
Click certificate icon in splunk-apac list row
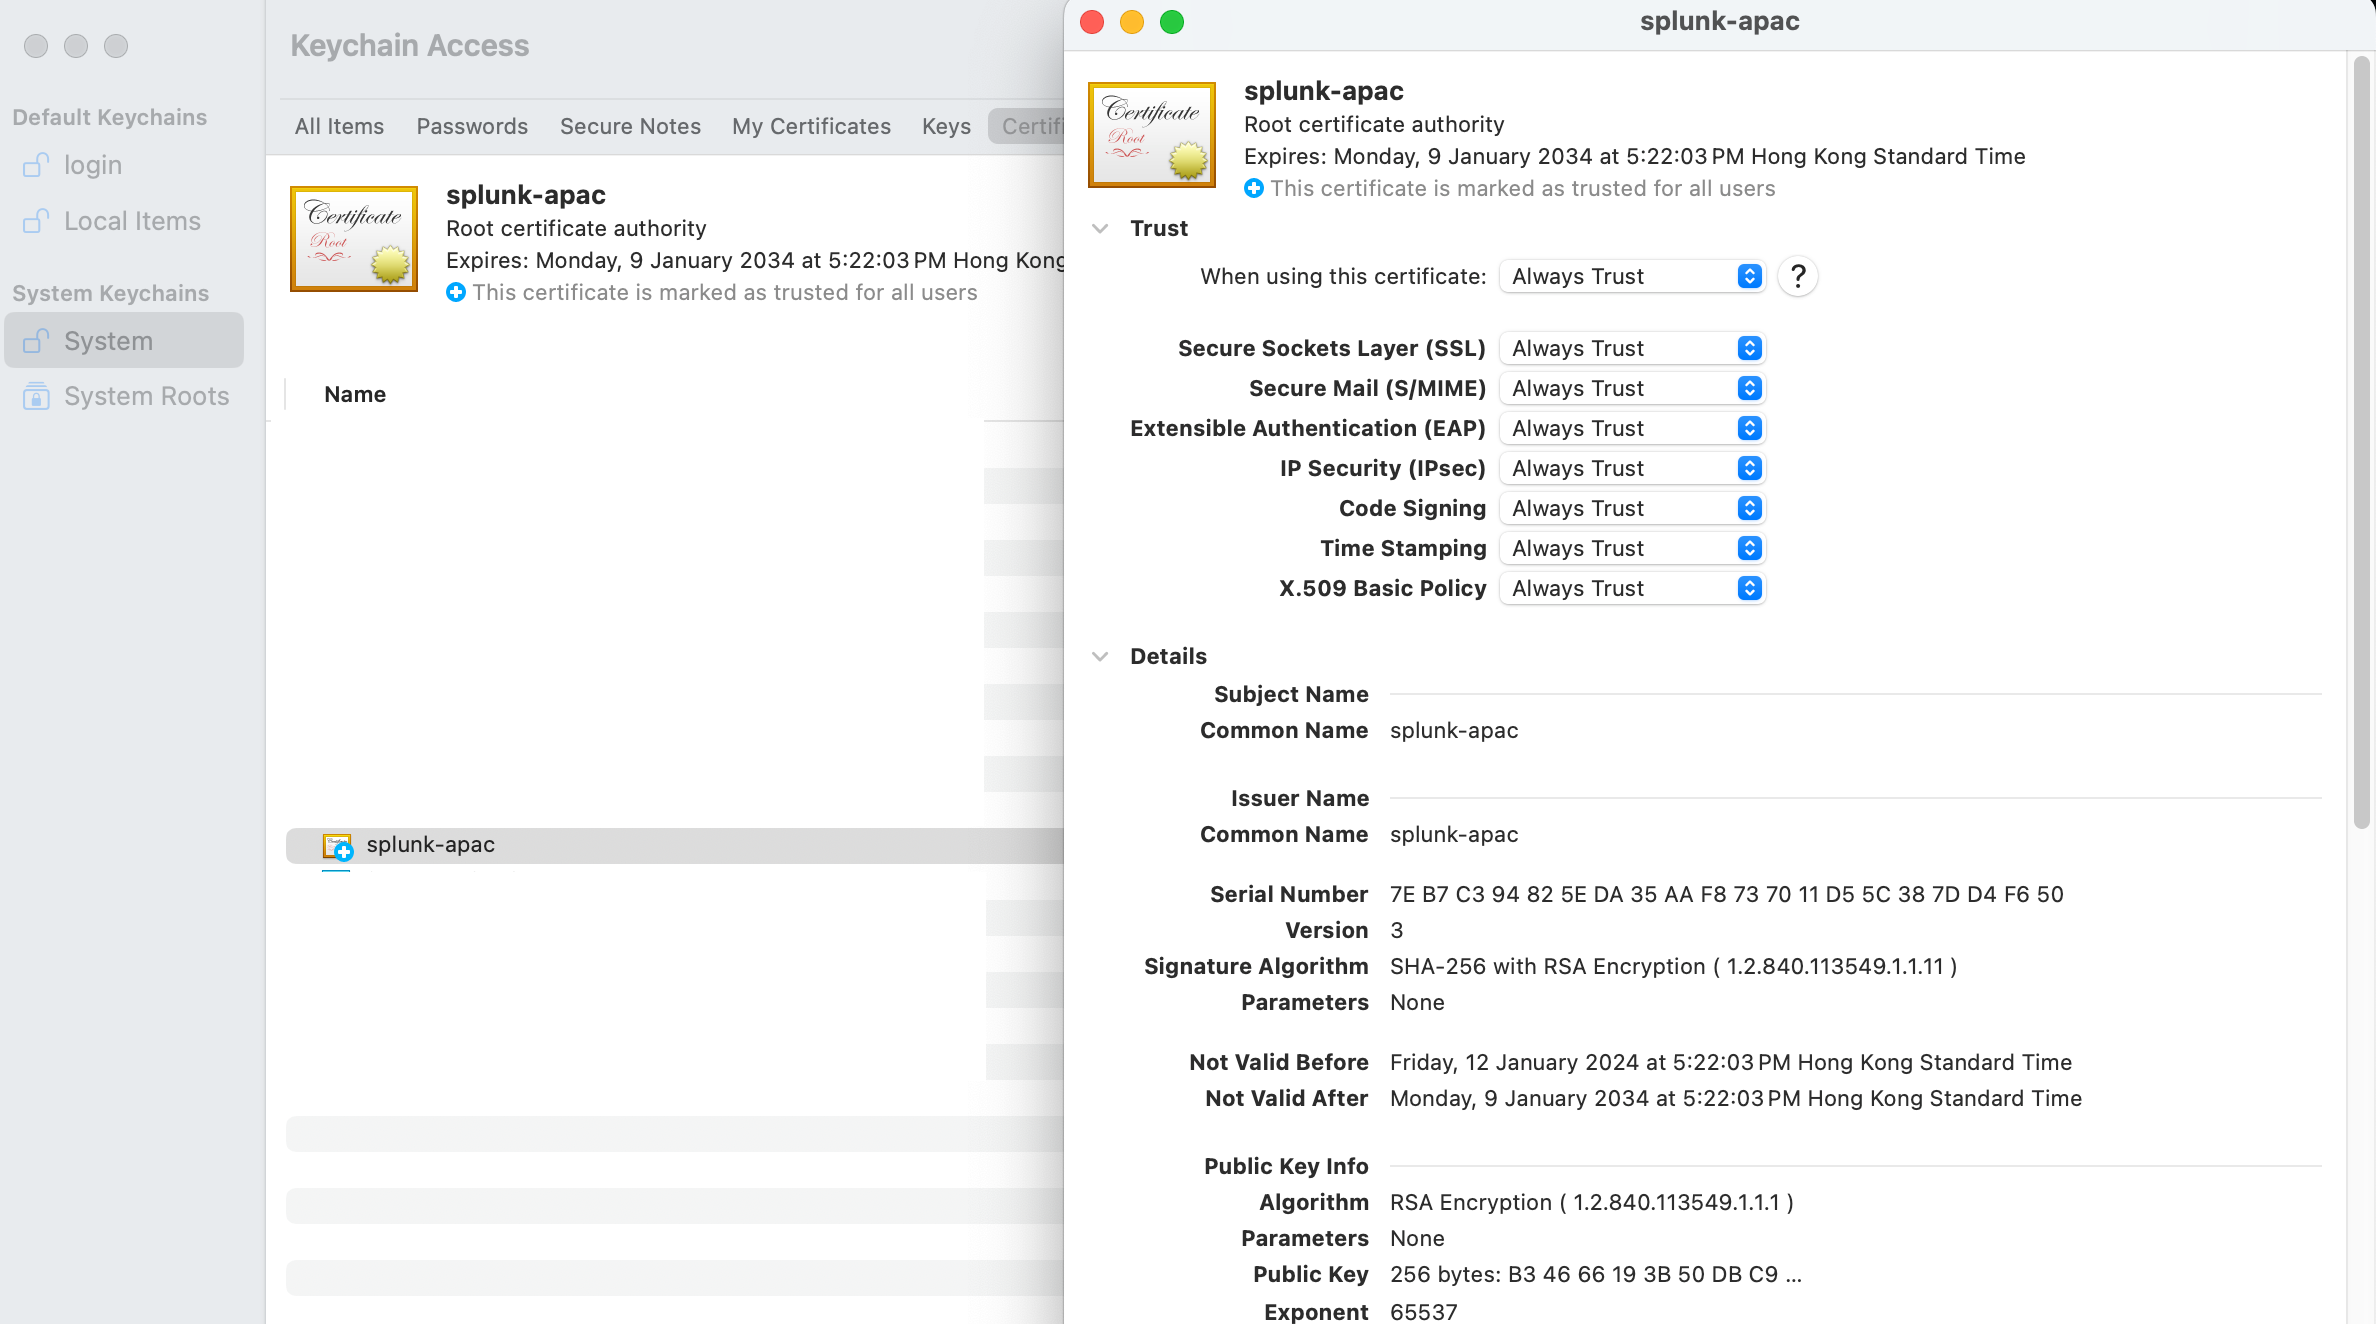[337, 846]
